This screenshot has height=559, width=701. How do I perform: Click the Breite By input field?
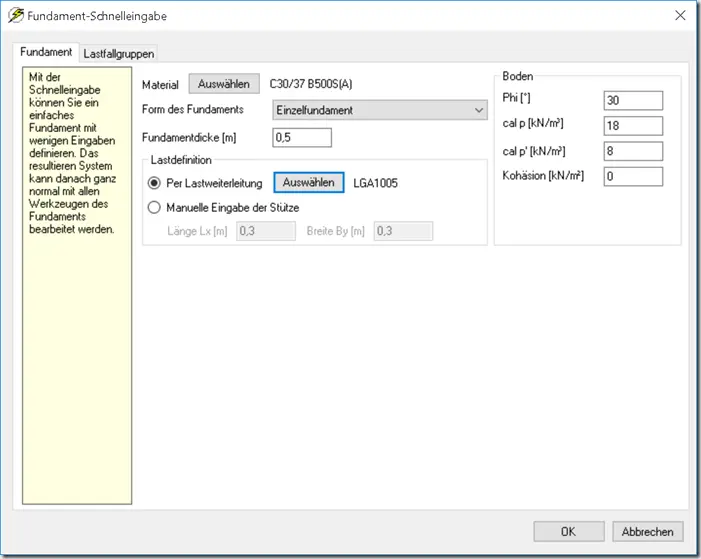pos(403,231)
